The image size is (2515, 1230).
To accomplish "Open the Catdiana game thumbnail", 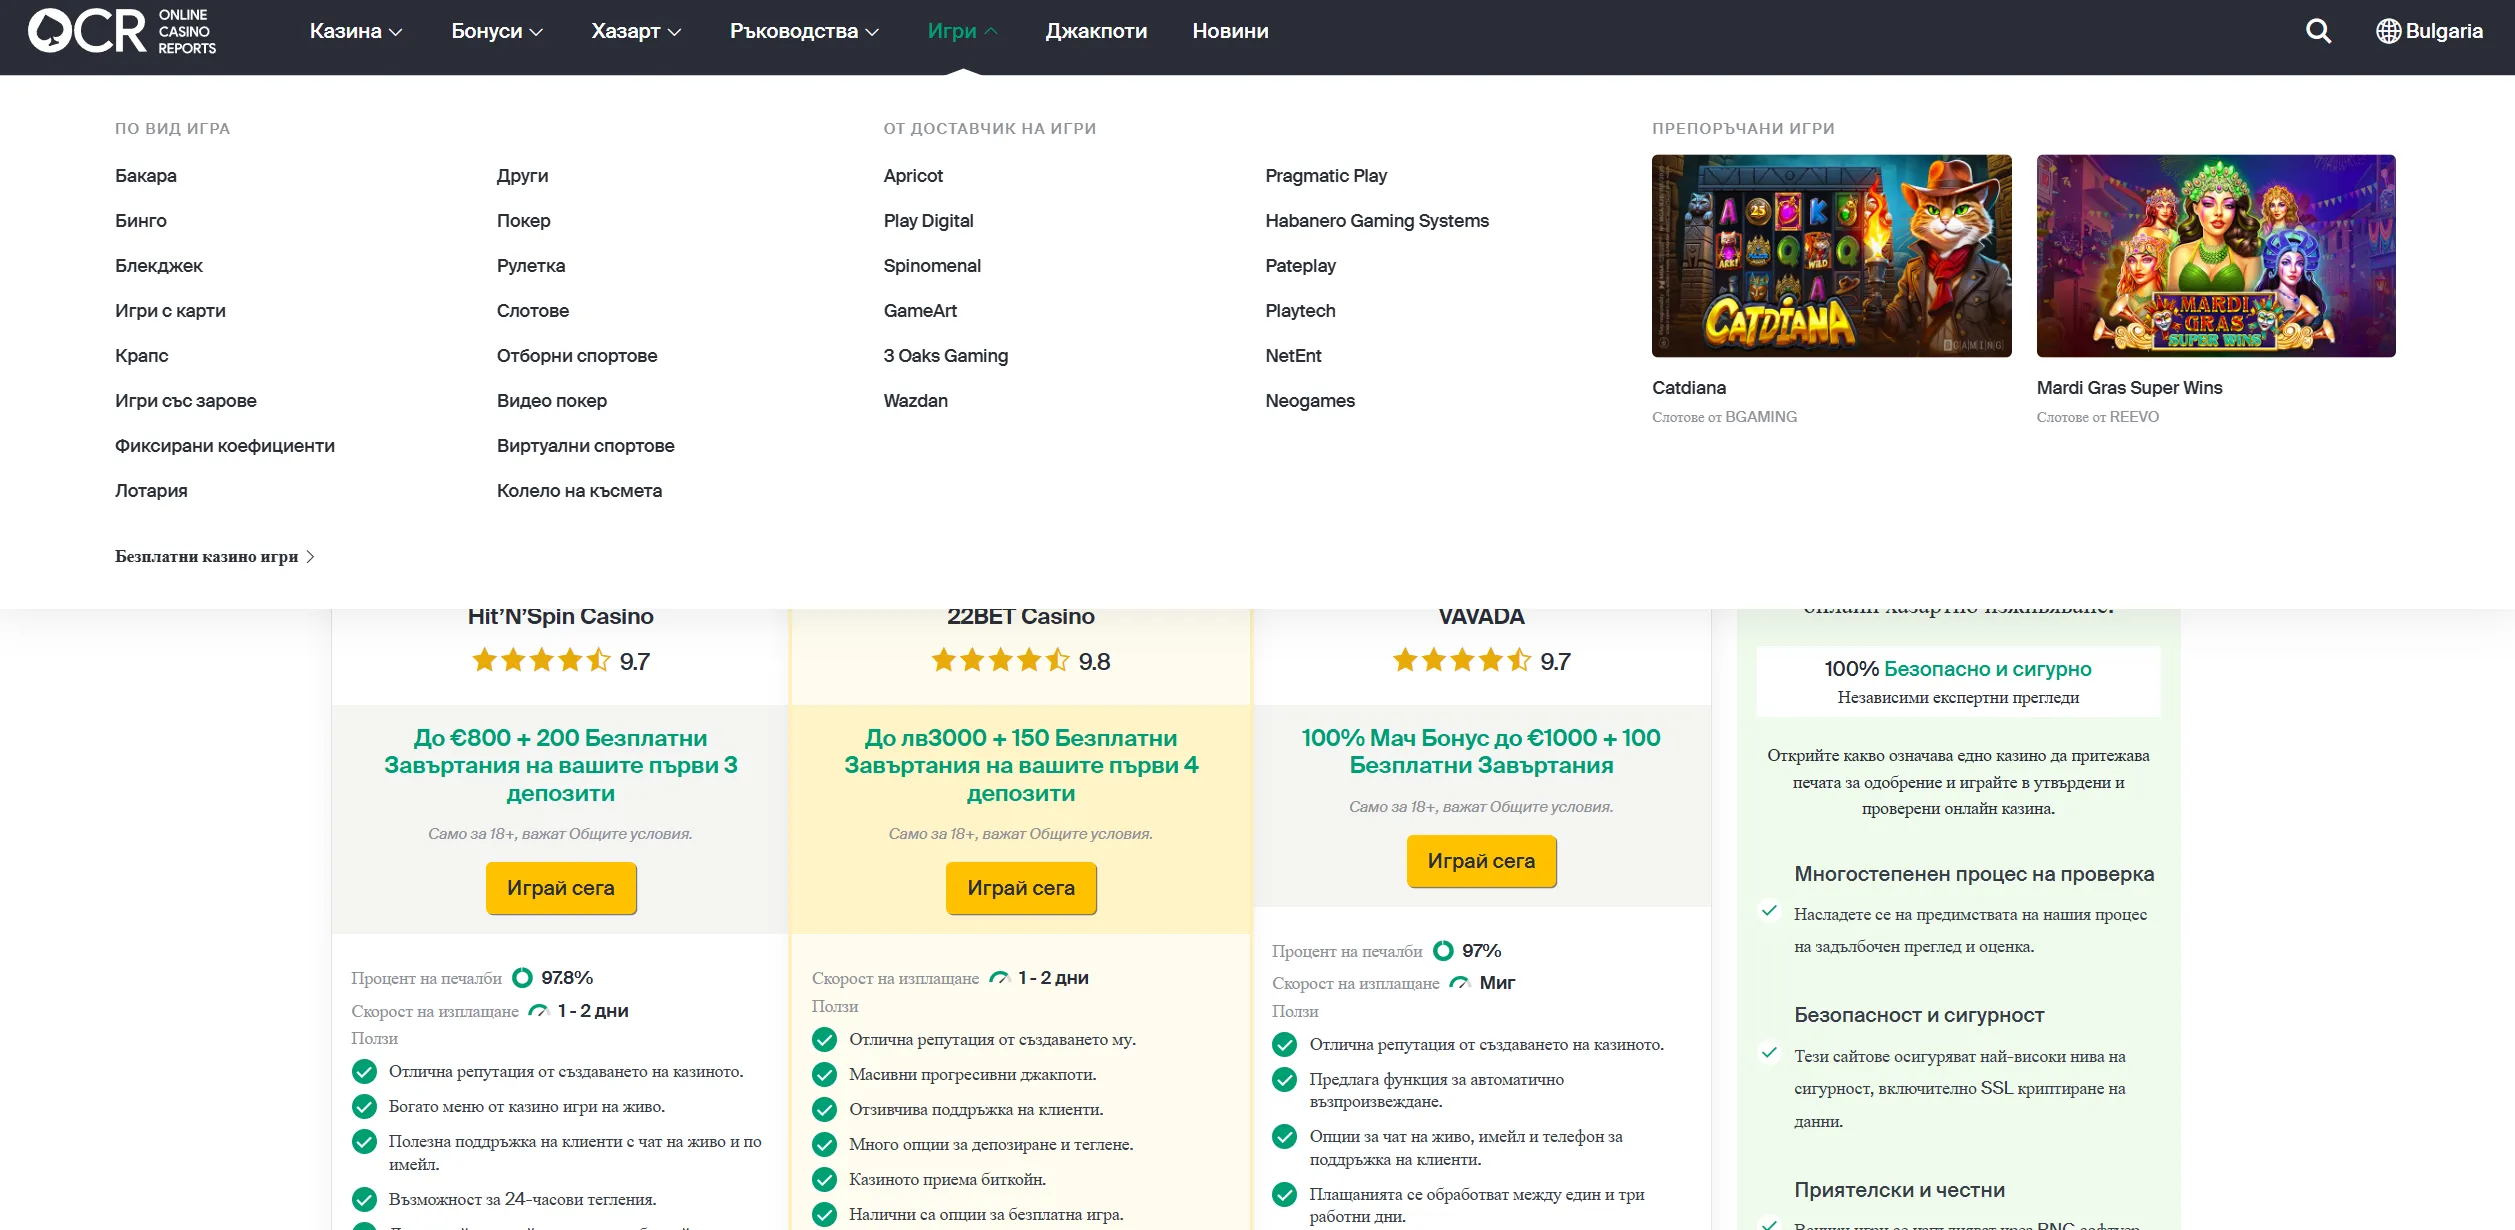I will pyautogui.click(x=1831, y=256).
